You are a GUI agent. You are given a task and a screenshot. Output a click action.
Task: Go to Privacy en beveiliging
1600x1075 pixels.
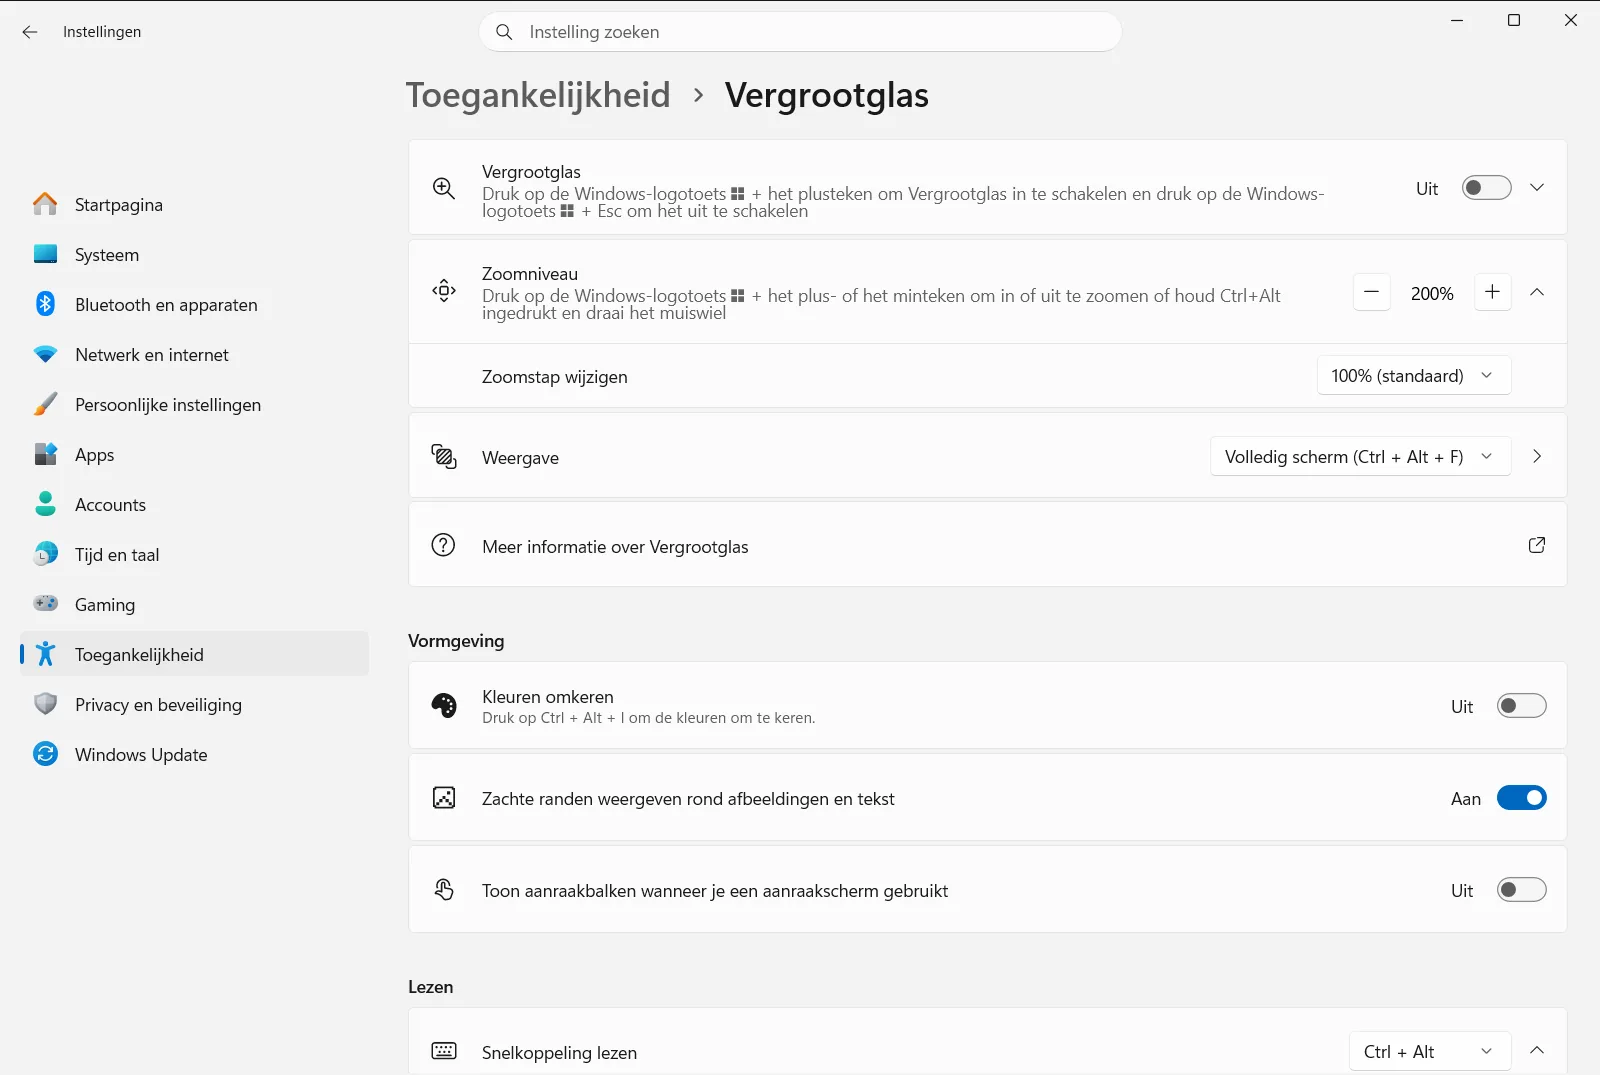click(194, 704)
